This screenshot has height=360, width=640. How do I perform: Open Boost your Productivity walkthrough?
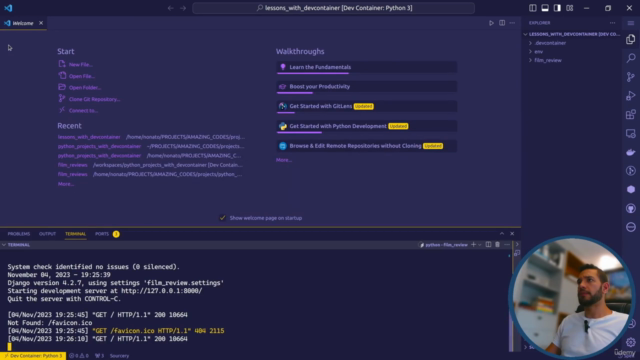(367, 87)
